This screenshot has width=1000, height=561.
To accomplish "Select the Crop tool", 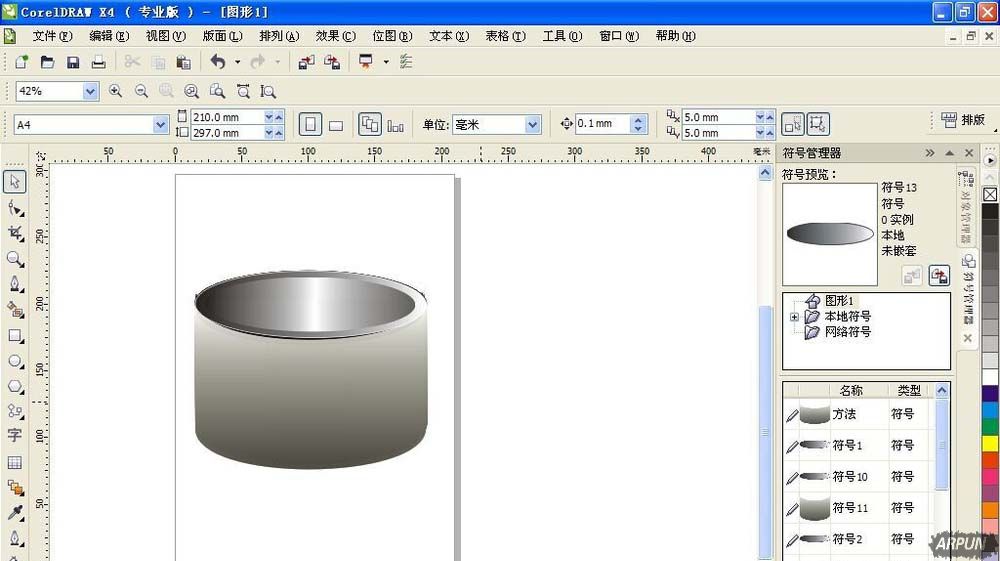I will pyautogui.click(x=15, y=233).
